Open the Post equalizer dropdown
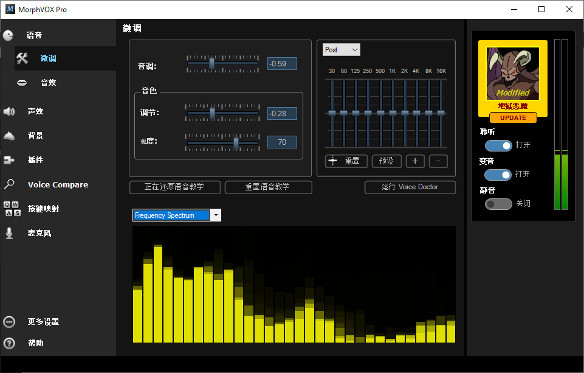The height and width of the screenshot is (373, 584). 341,50
